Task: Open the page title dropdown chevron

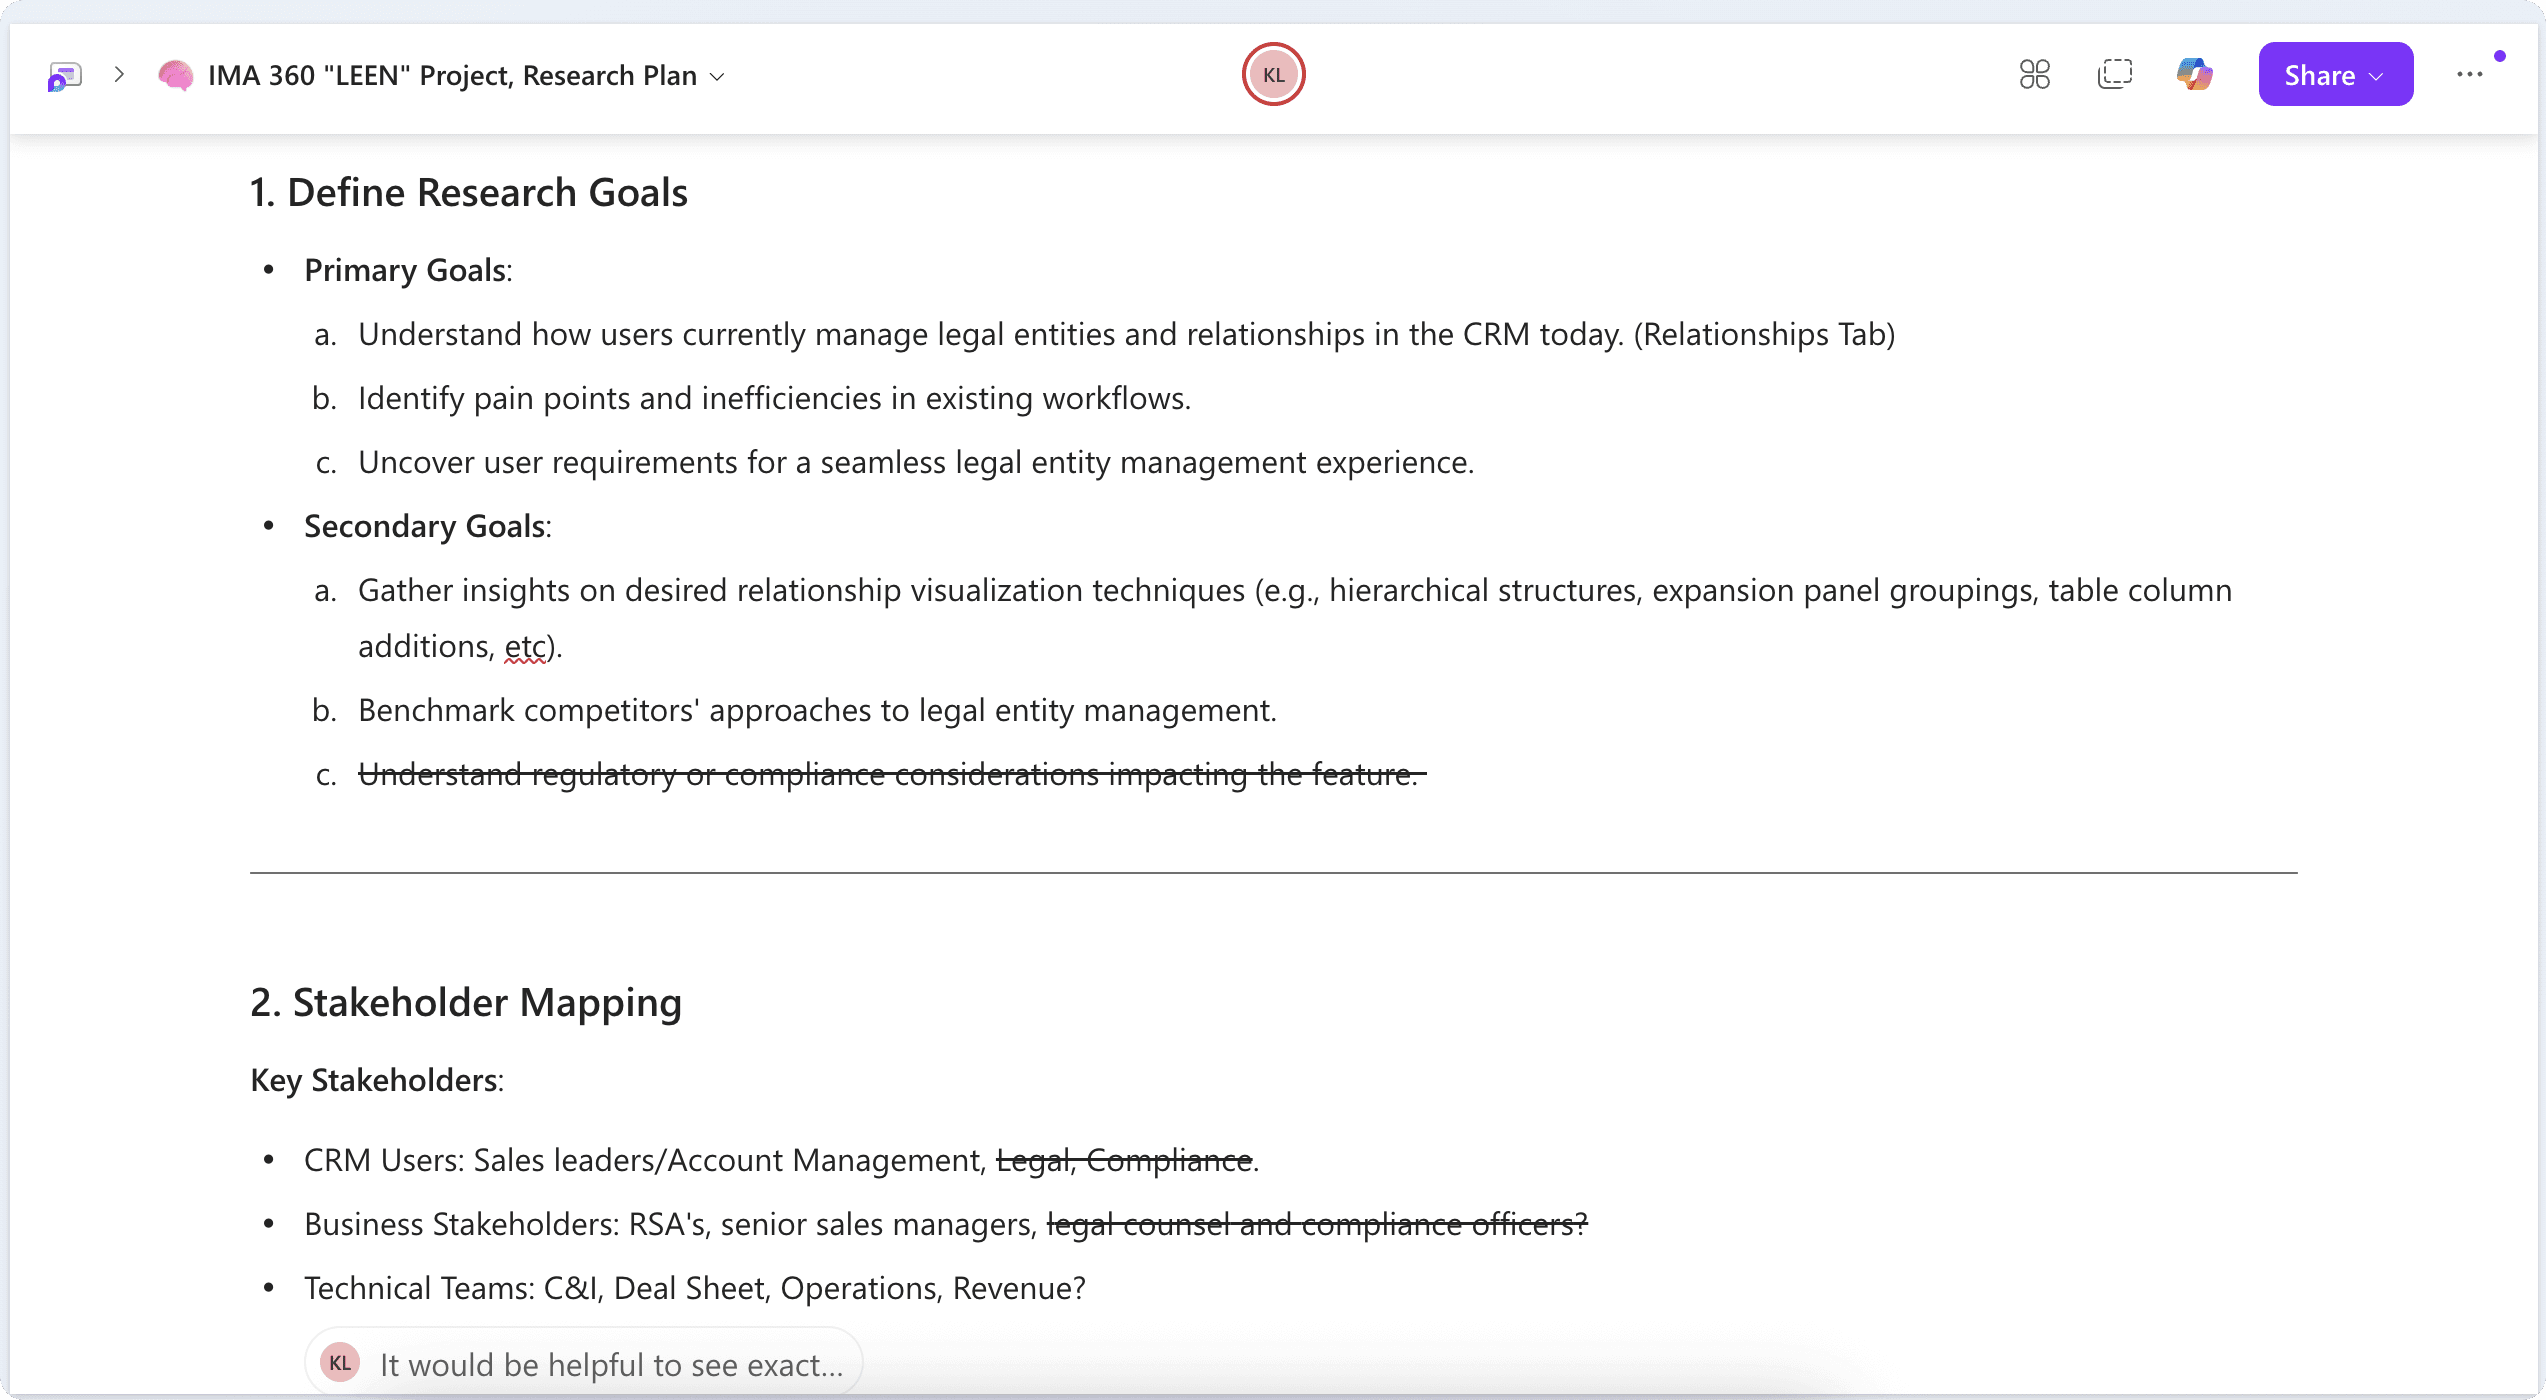Action: (717, 77)
